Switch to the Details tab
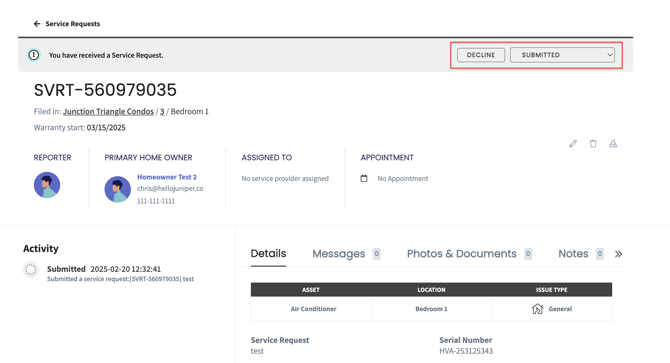The image size is (670, 363). [x=268, y=254]
